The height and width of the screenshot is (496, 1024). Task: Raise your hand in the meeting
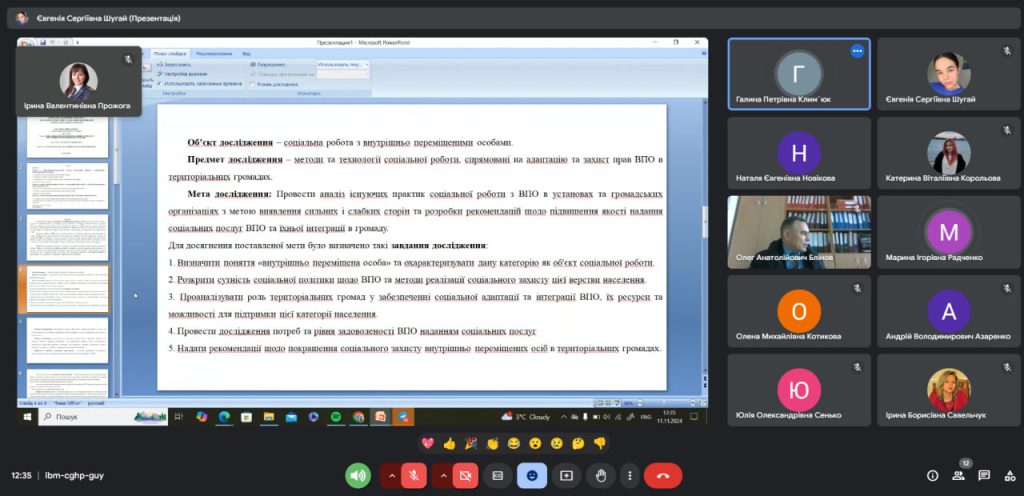600,475
